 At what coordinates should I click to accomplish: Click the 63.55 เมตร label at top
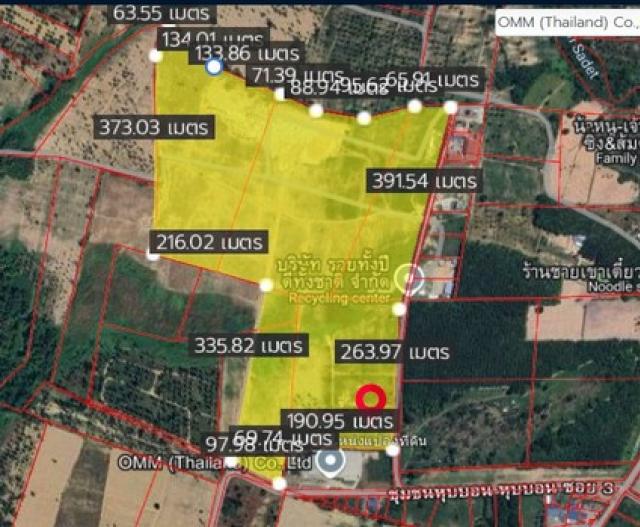(x=161, y=13)
